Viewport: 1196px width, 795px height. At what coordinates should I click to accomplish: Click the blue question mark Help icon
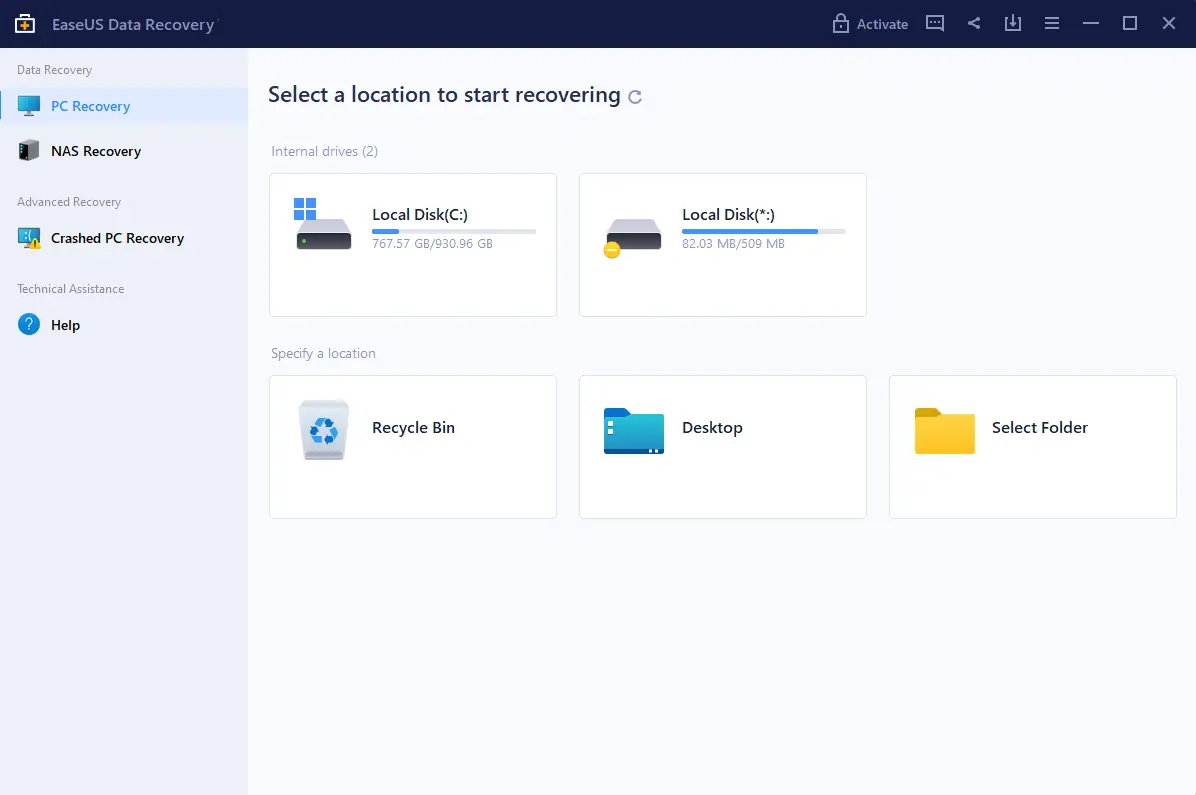coord(29,324)
